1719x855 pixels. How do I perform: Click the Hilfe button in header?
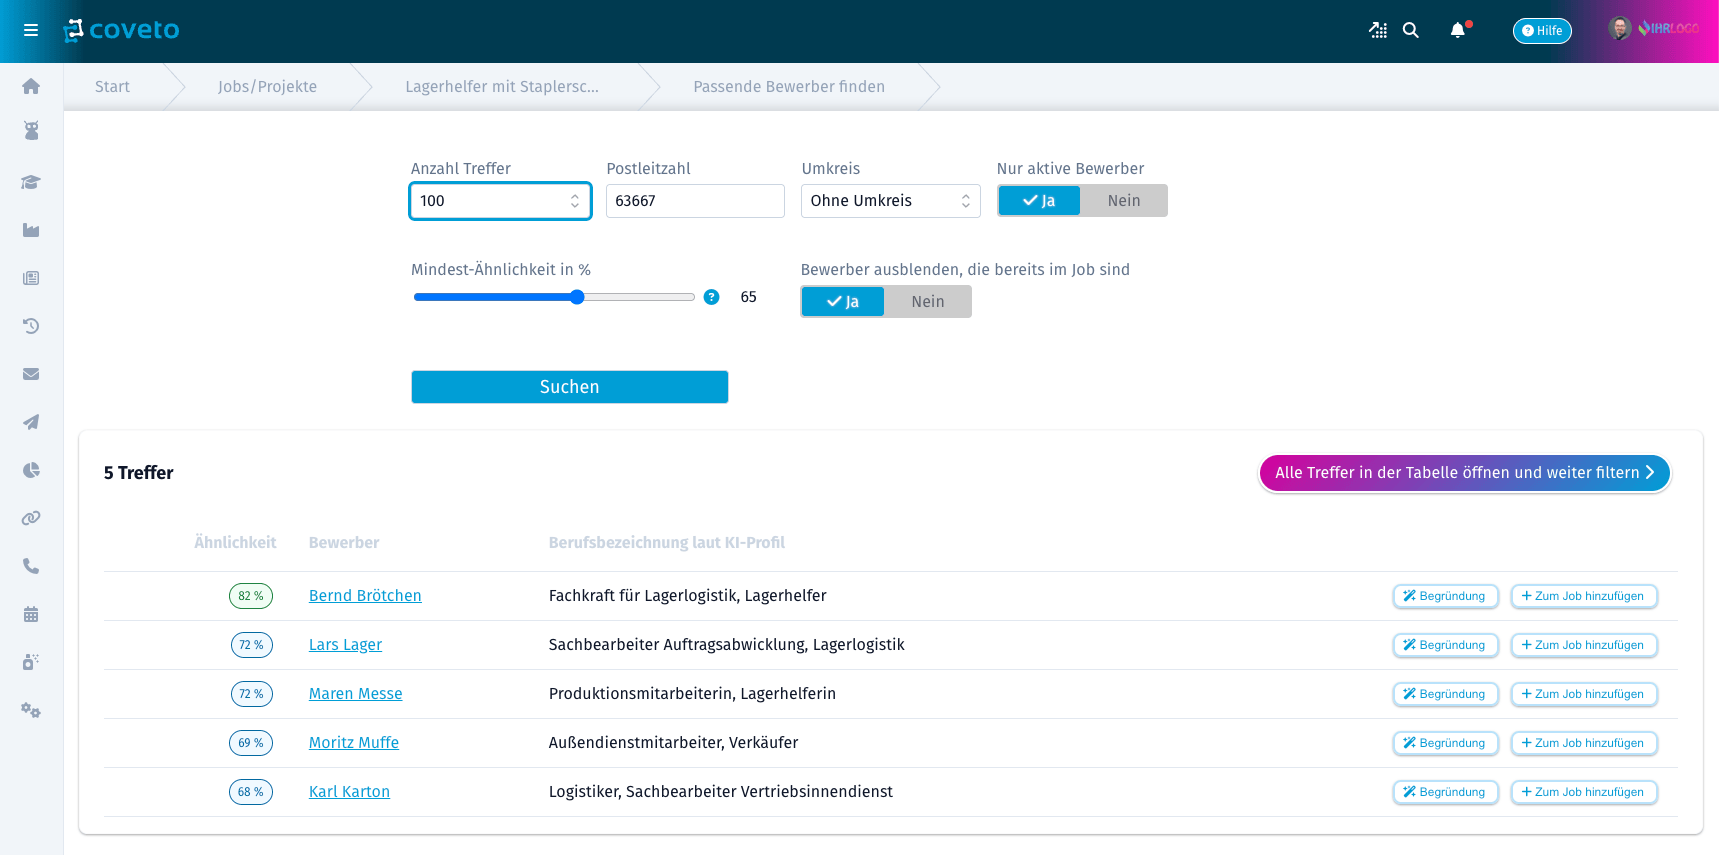click(1541, 30)
